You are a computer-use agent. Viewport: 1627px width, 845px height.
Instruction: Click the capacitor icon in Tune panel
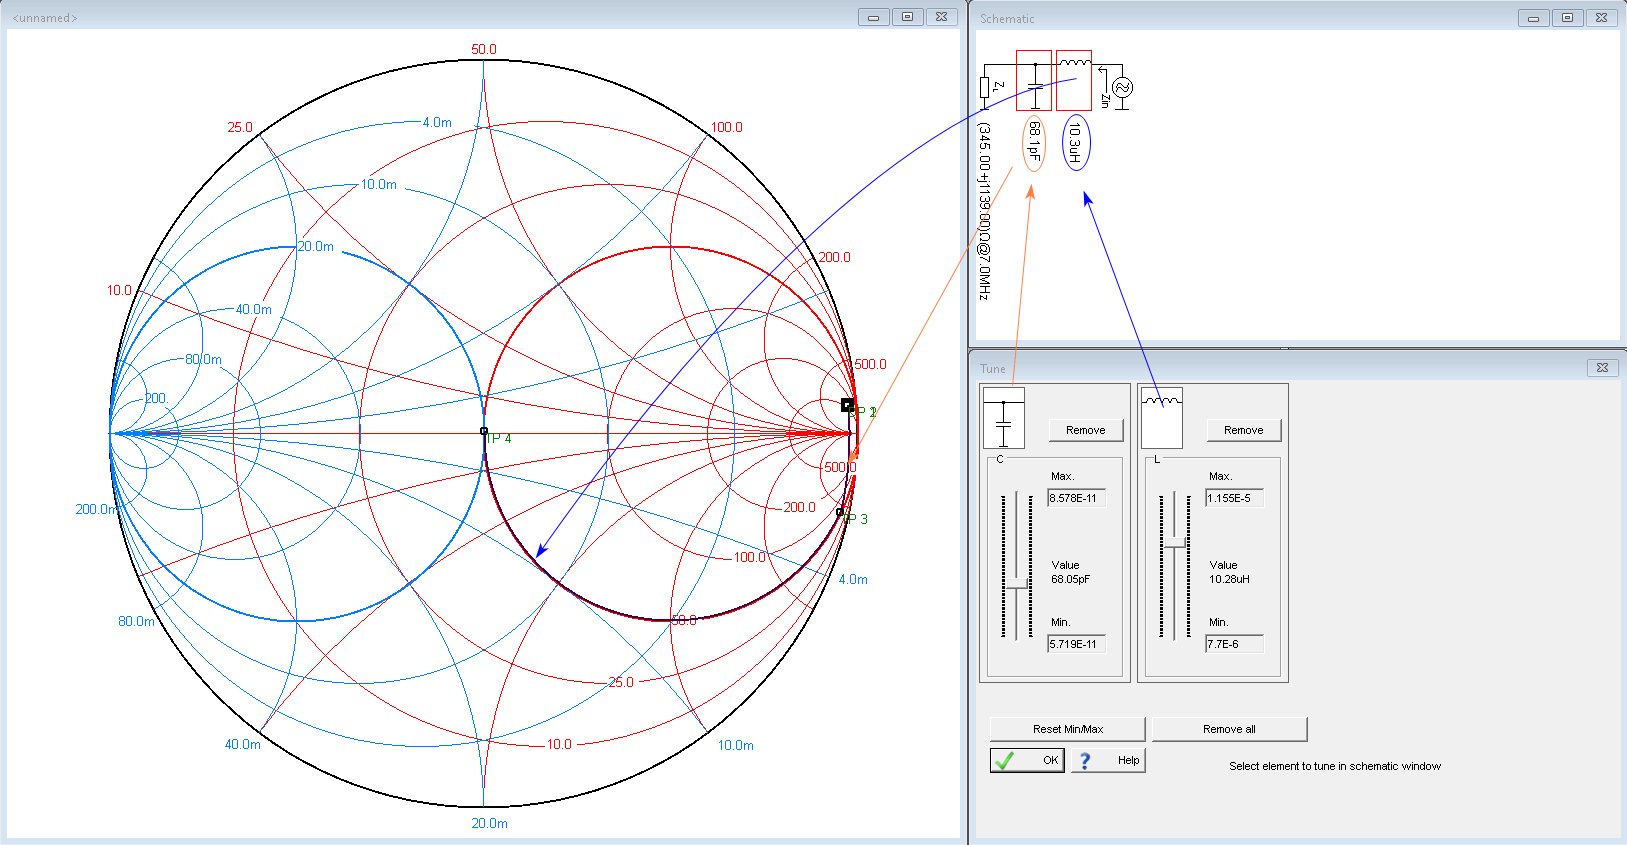click(x=1004, y=418)
